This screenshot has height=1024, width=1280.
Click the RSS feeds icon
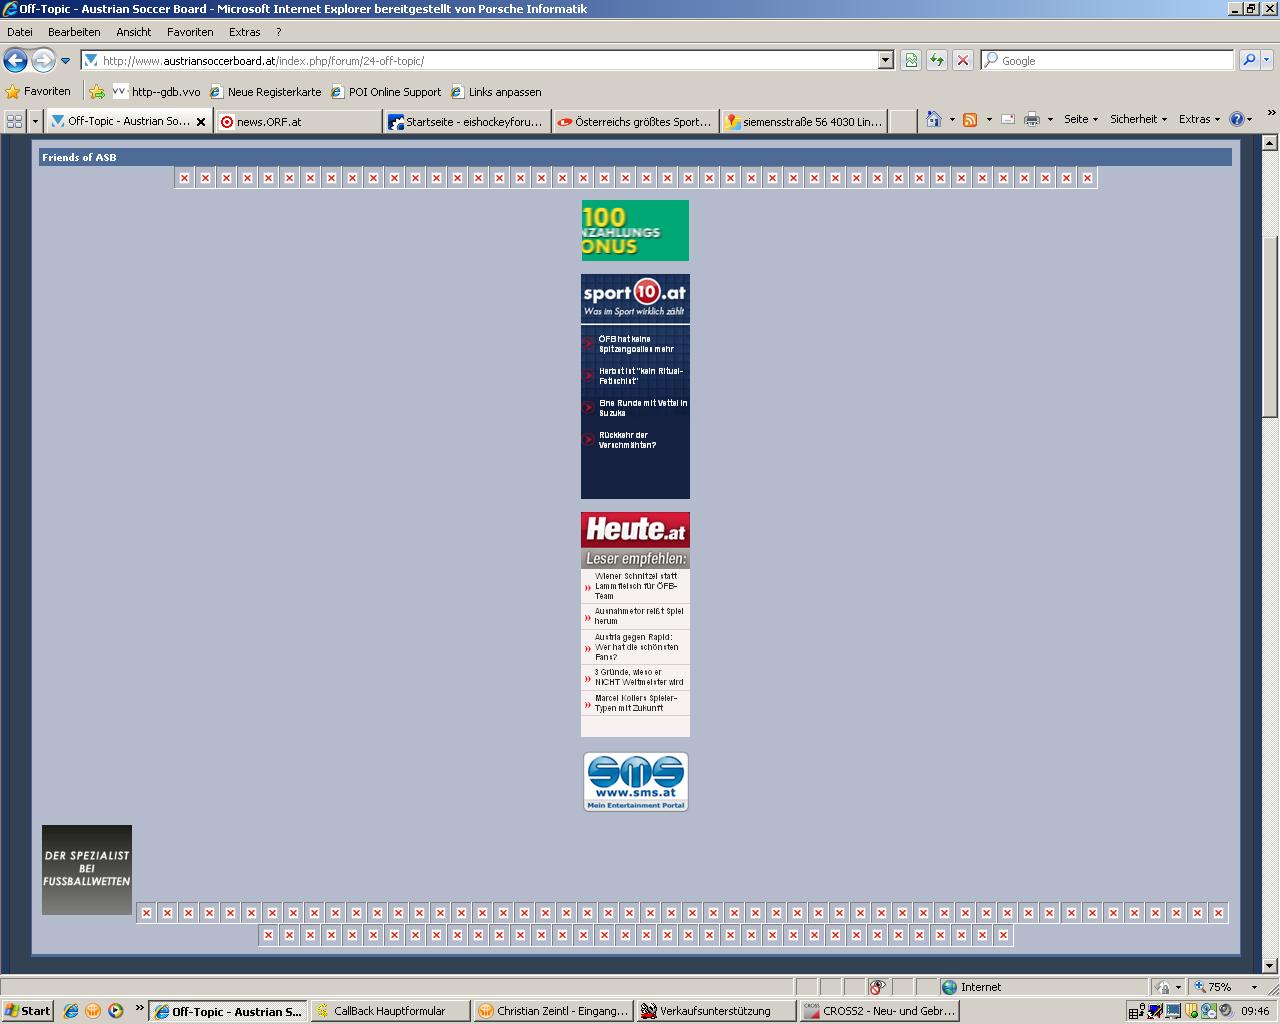[969, 119]
